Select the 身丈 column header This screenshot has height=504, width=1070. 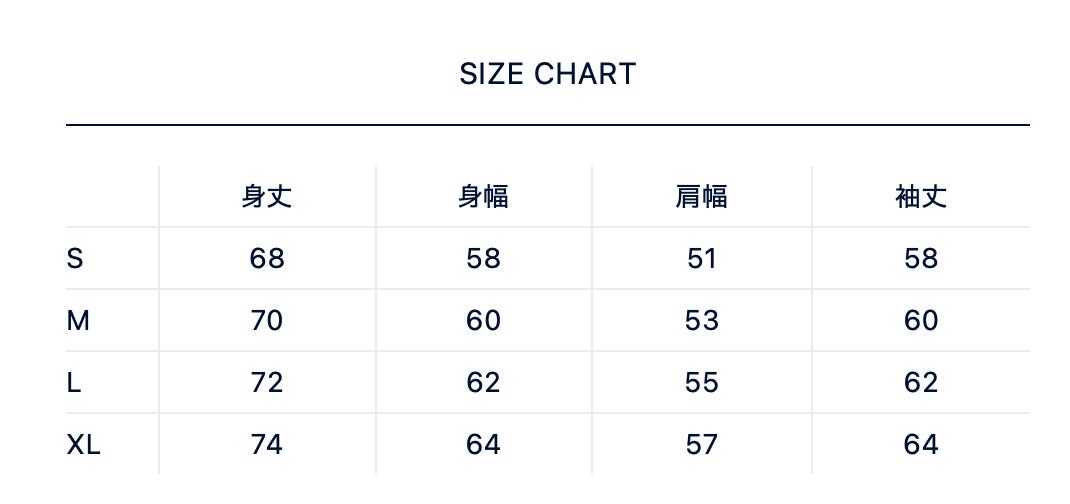pos(267,196)
